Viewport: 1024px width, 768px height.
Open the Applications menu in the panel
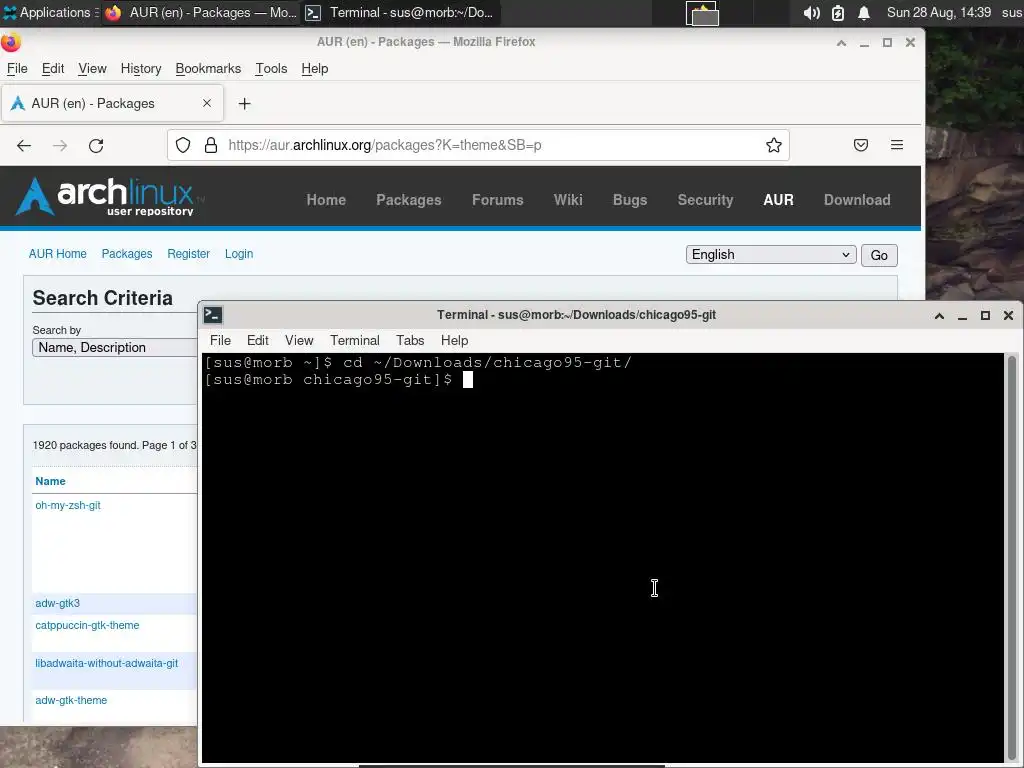click(50, 12)
